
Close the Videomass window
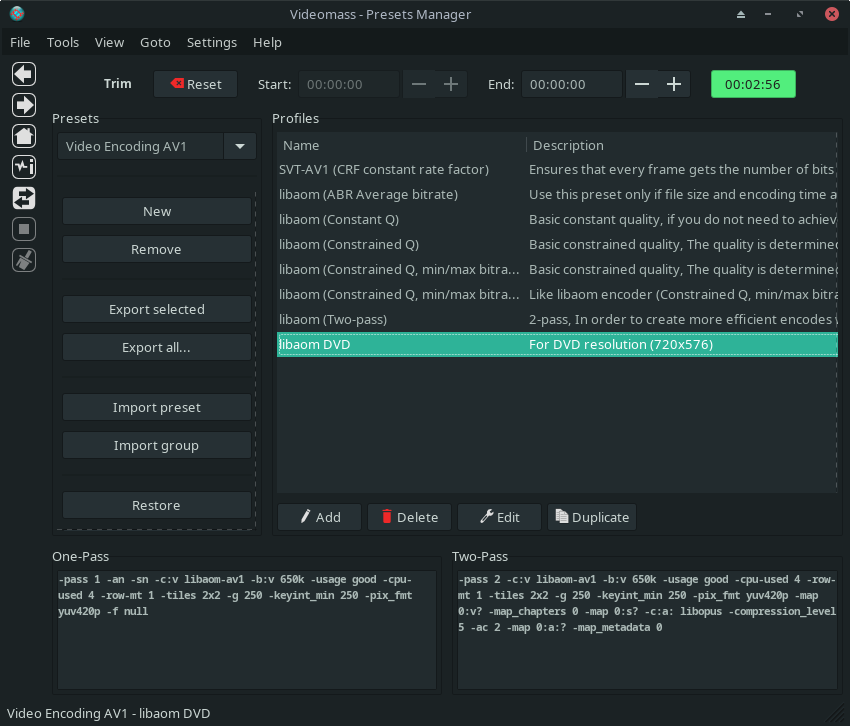coord(832,14)
